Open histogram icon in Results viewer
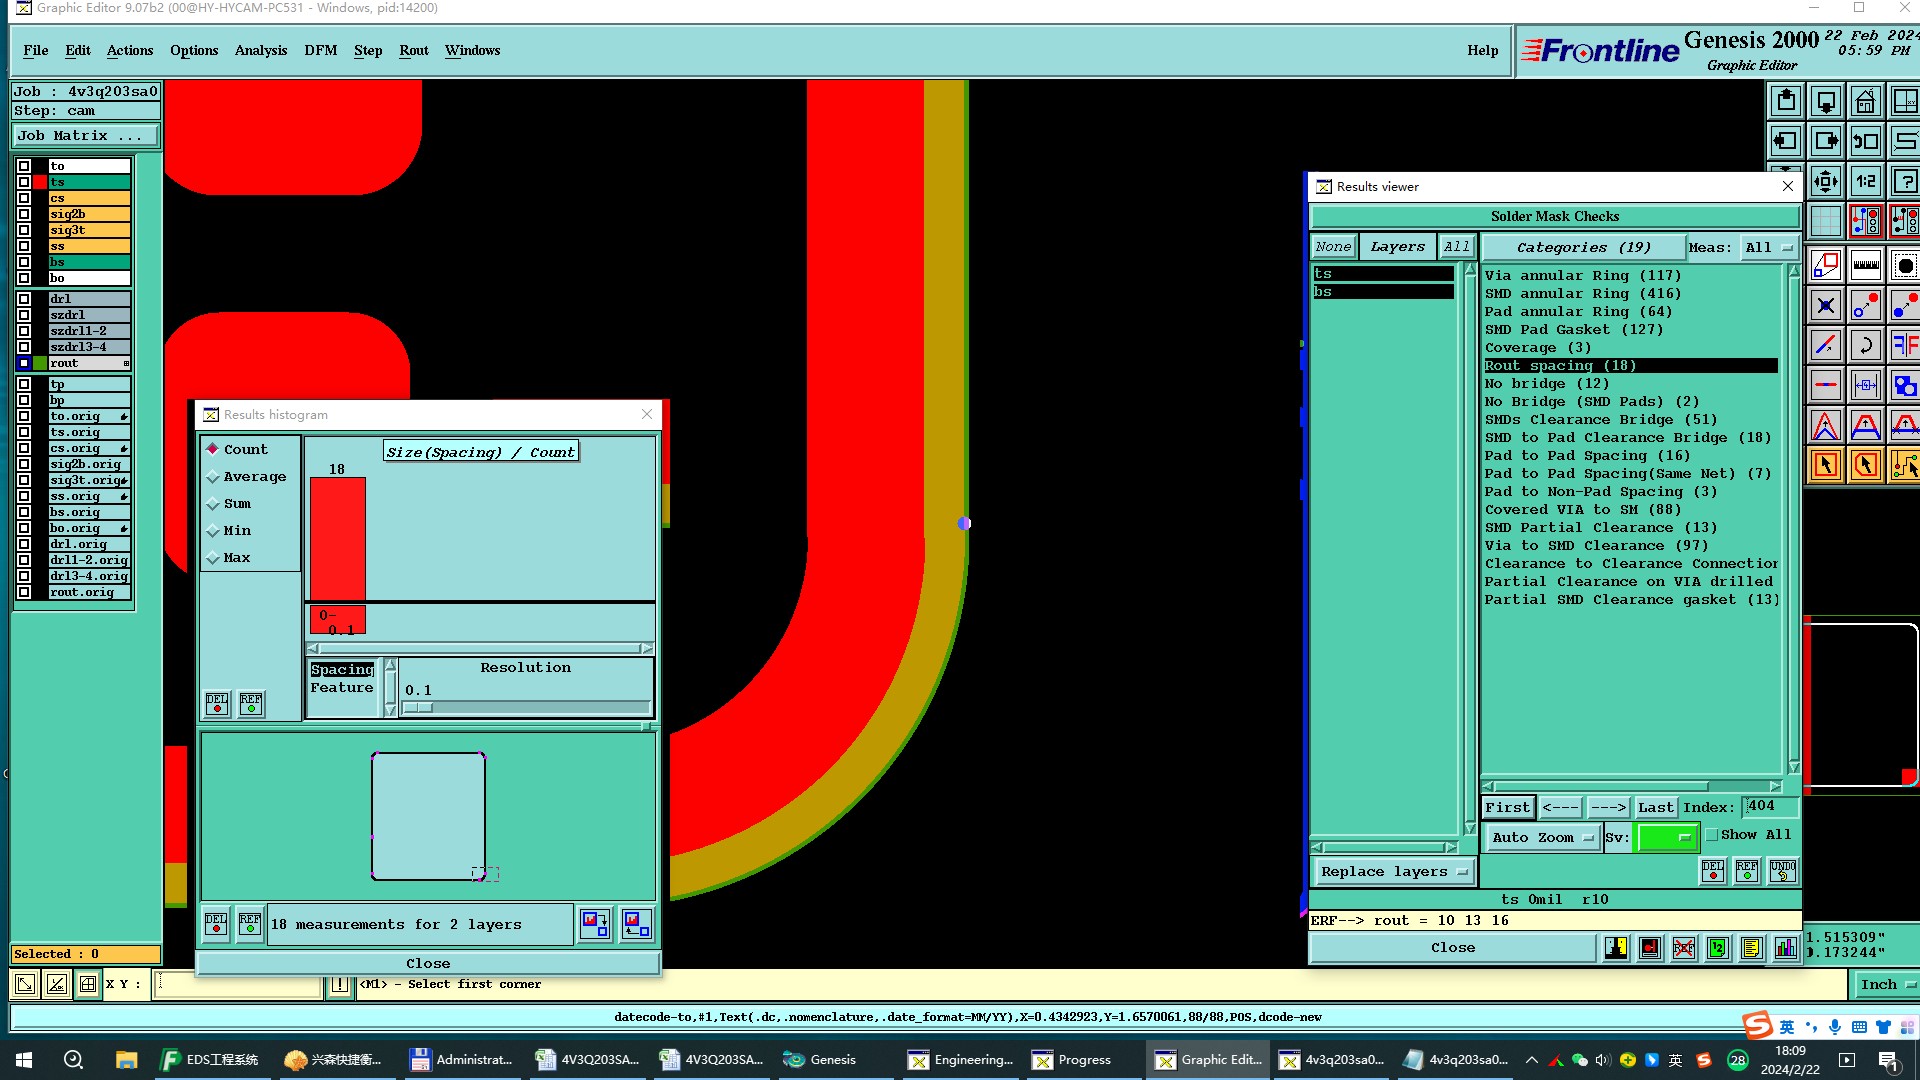Image resolution: width=1920 pixels, height=1080 pixels. (x=1785, y=948)
